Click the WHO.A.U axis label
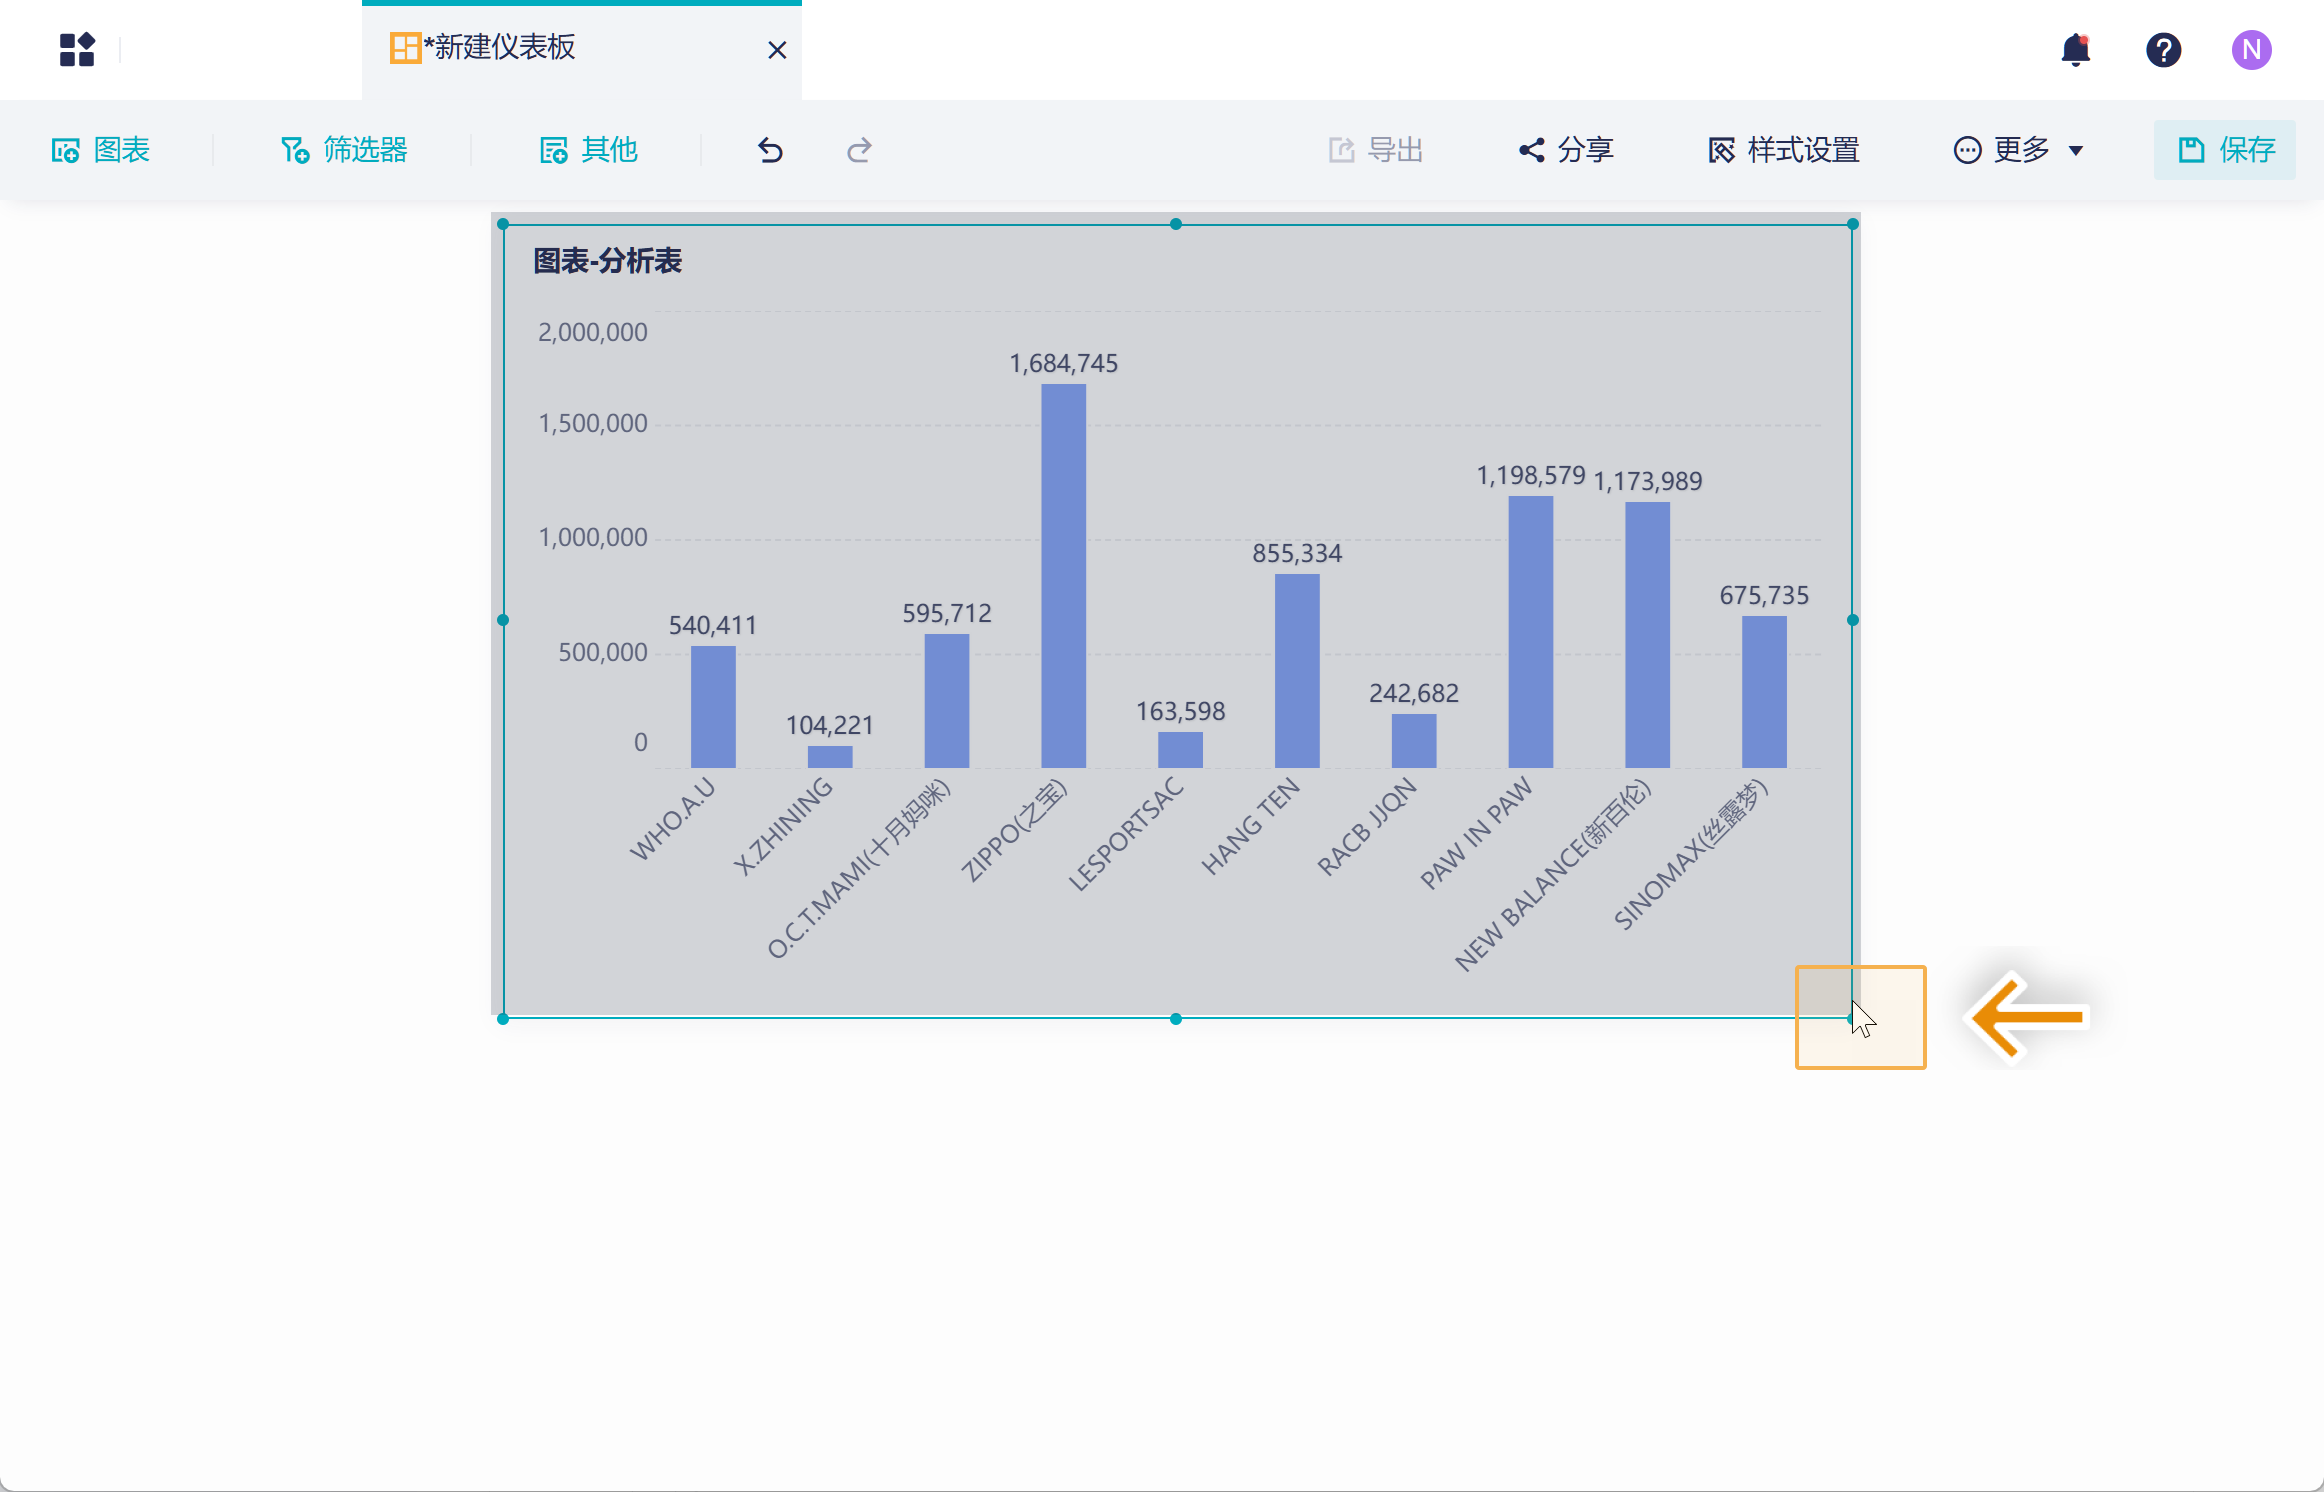 pos(673,819)
